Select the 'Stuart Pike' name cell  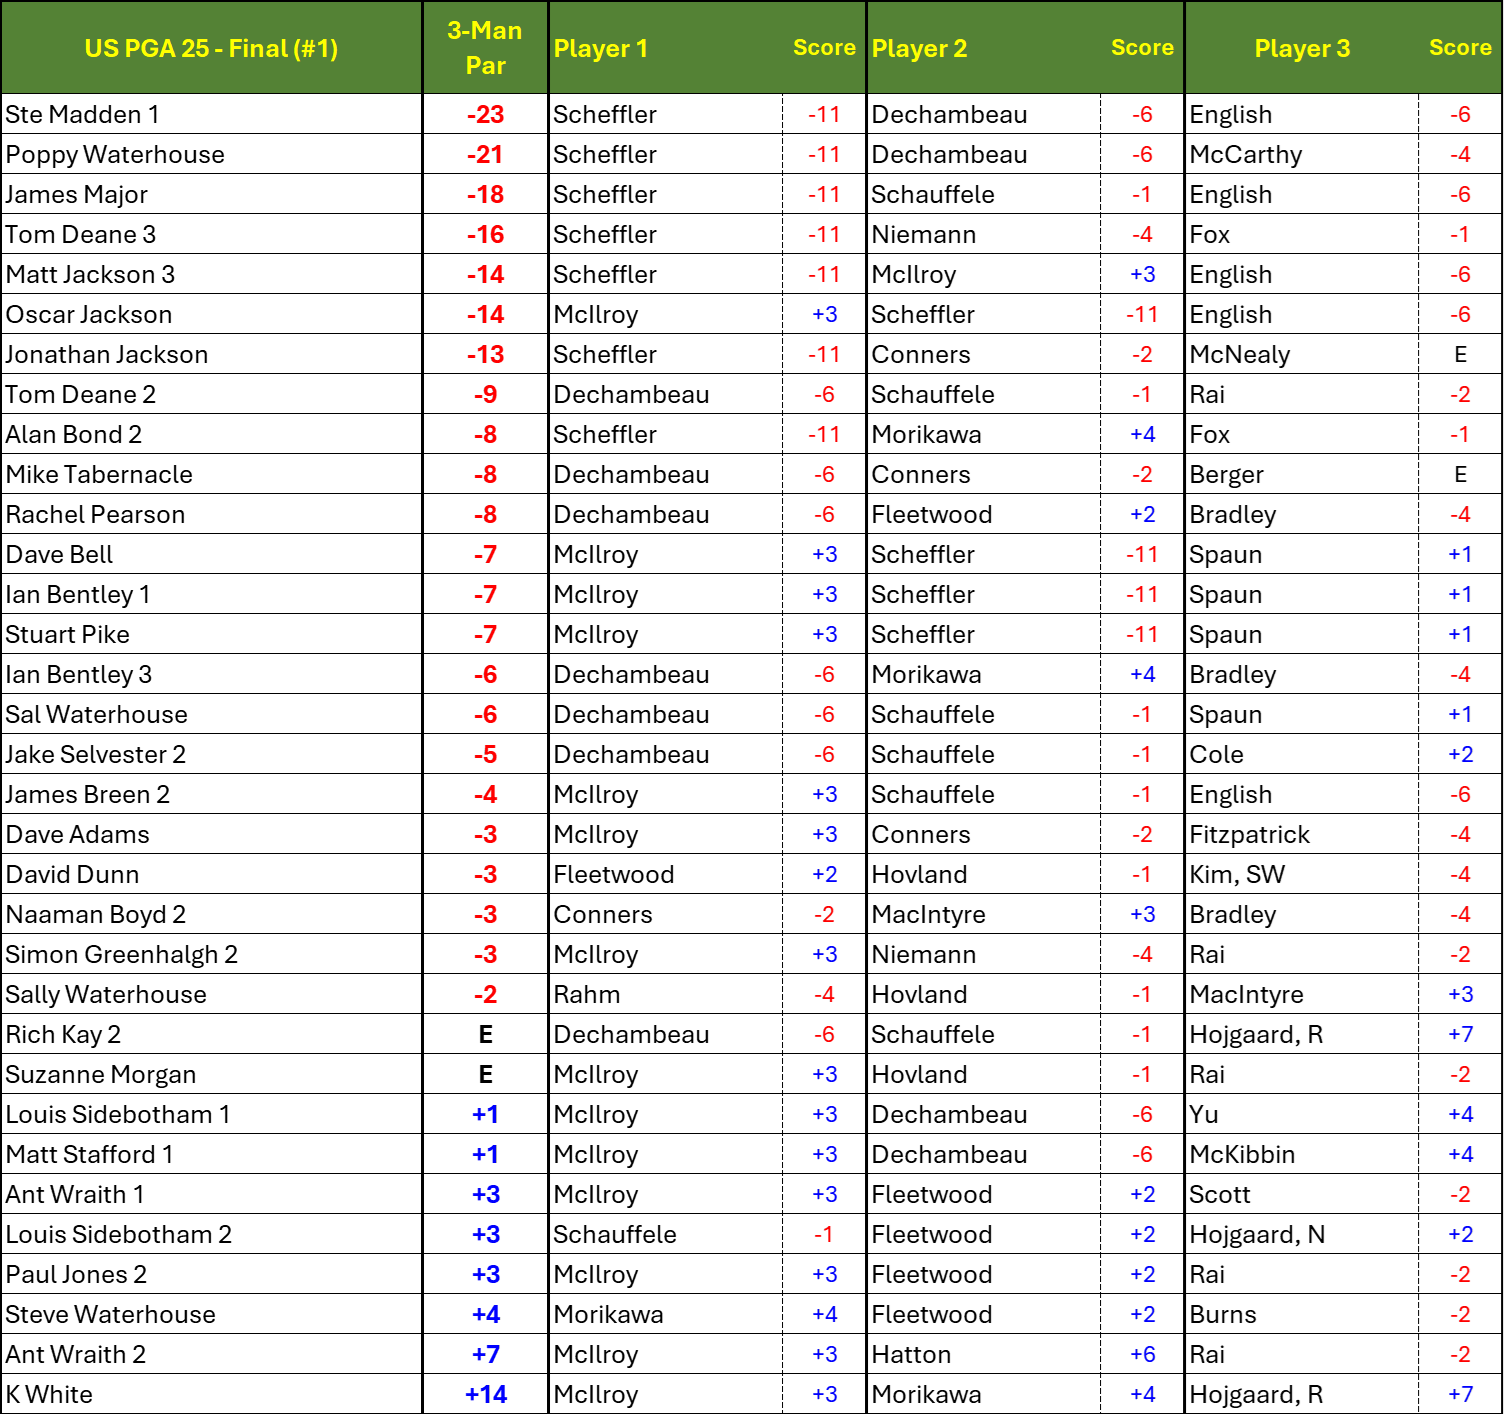click(211, 634)
